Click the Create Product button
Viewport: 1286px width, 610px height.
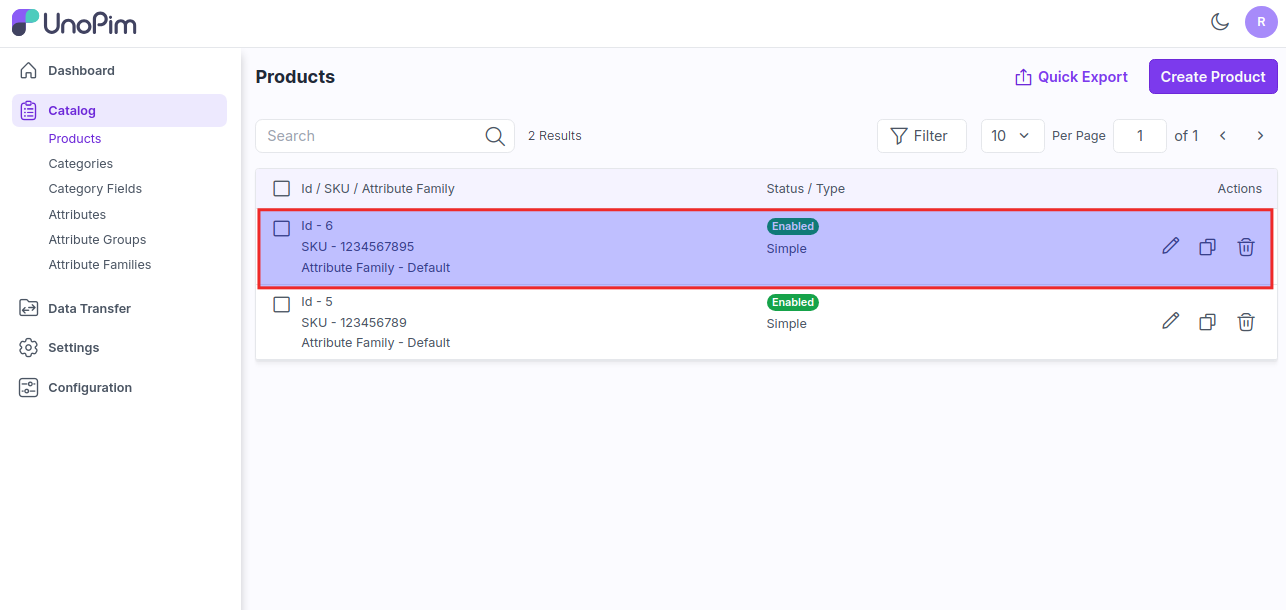1213,77
